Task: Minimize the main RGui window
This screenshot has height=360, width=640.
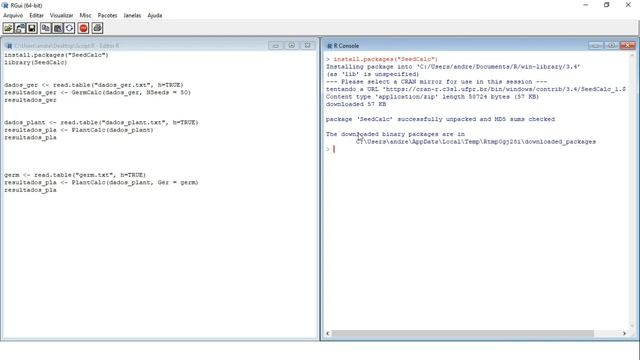Action: point(586,5)
